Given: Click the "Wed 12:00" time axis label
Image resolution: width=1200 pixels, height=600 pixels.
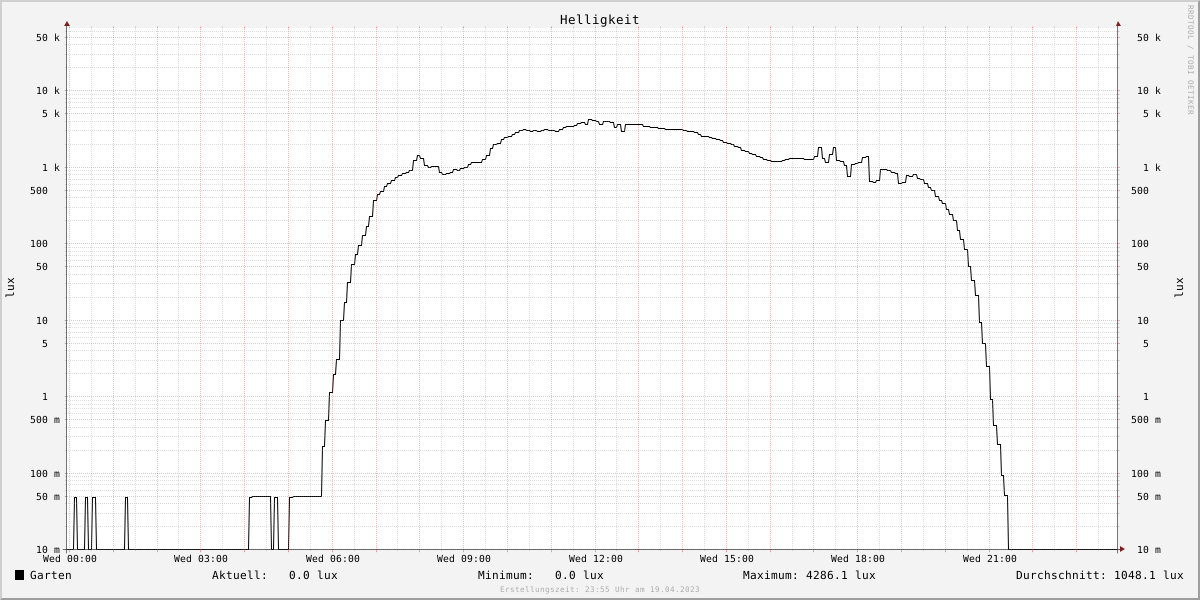Looking at the screenshot, I should click(596, 559).
